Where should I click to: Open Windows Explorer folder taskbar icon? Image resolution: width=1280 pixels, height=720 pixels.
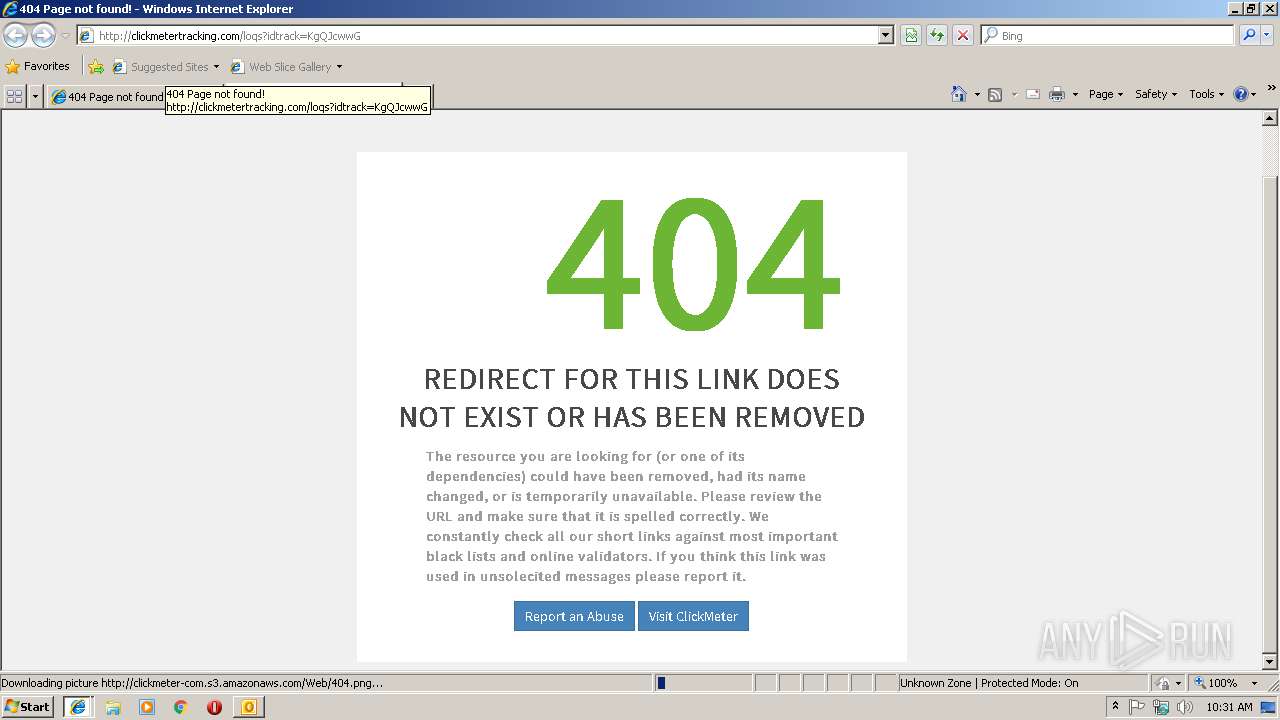click(113, 707)
